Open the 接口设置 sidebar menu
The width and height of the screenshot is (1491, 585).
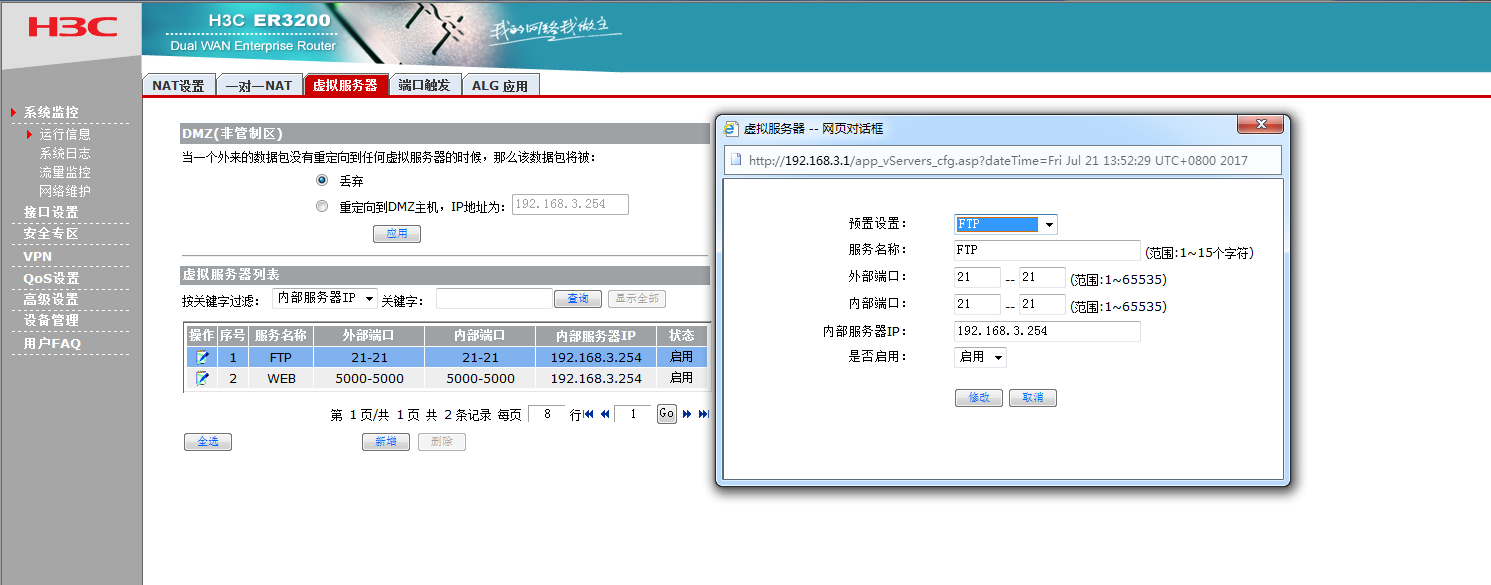click(51, 212)
